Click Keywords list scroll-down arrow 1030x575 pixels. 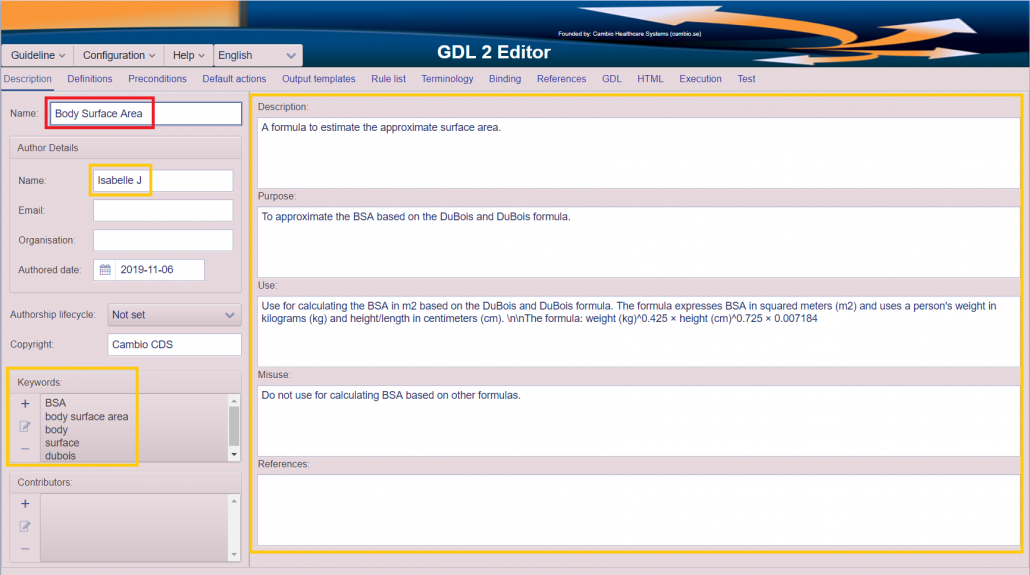pyautogui.click(x=234, y=455)
